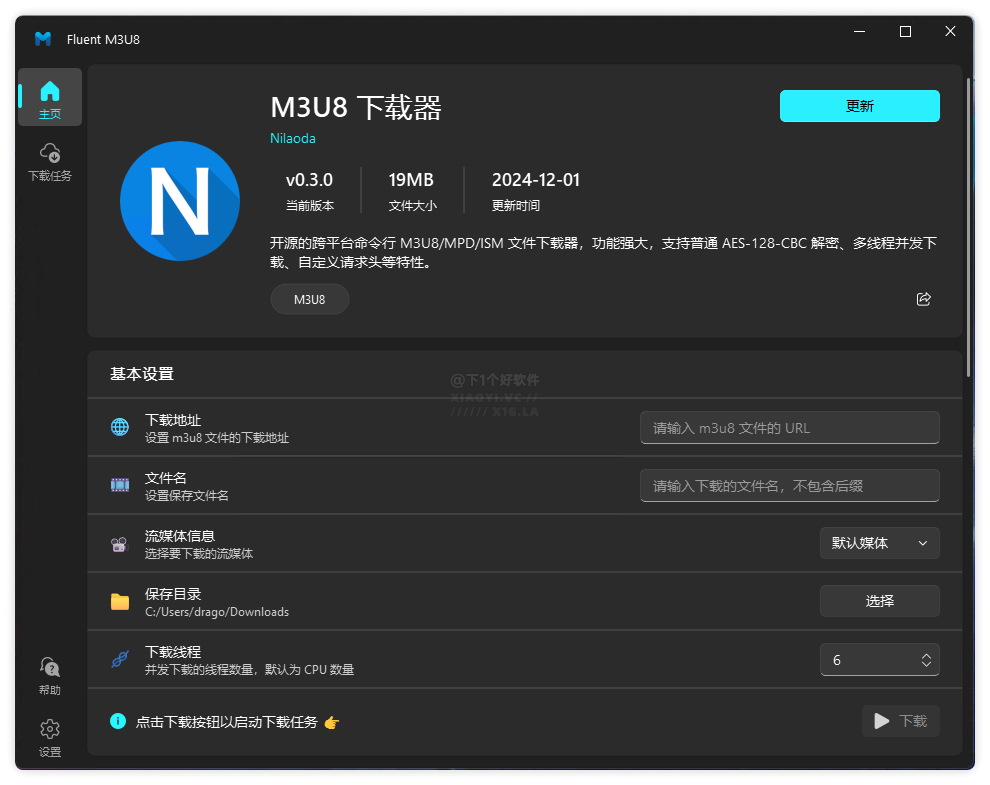Focus the download file name input
990x785 pixels.
789,486
